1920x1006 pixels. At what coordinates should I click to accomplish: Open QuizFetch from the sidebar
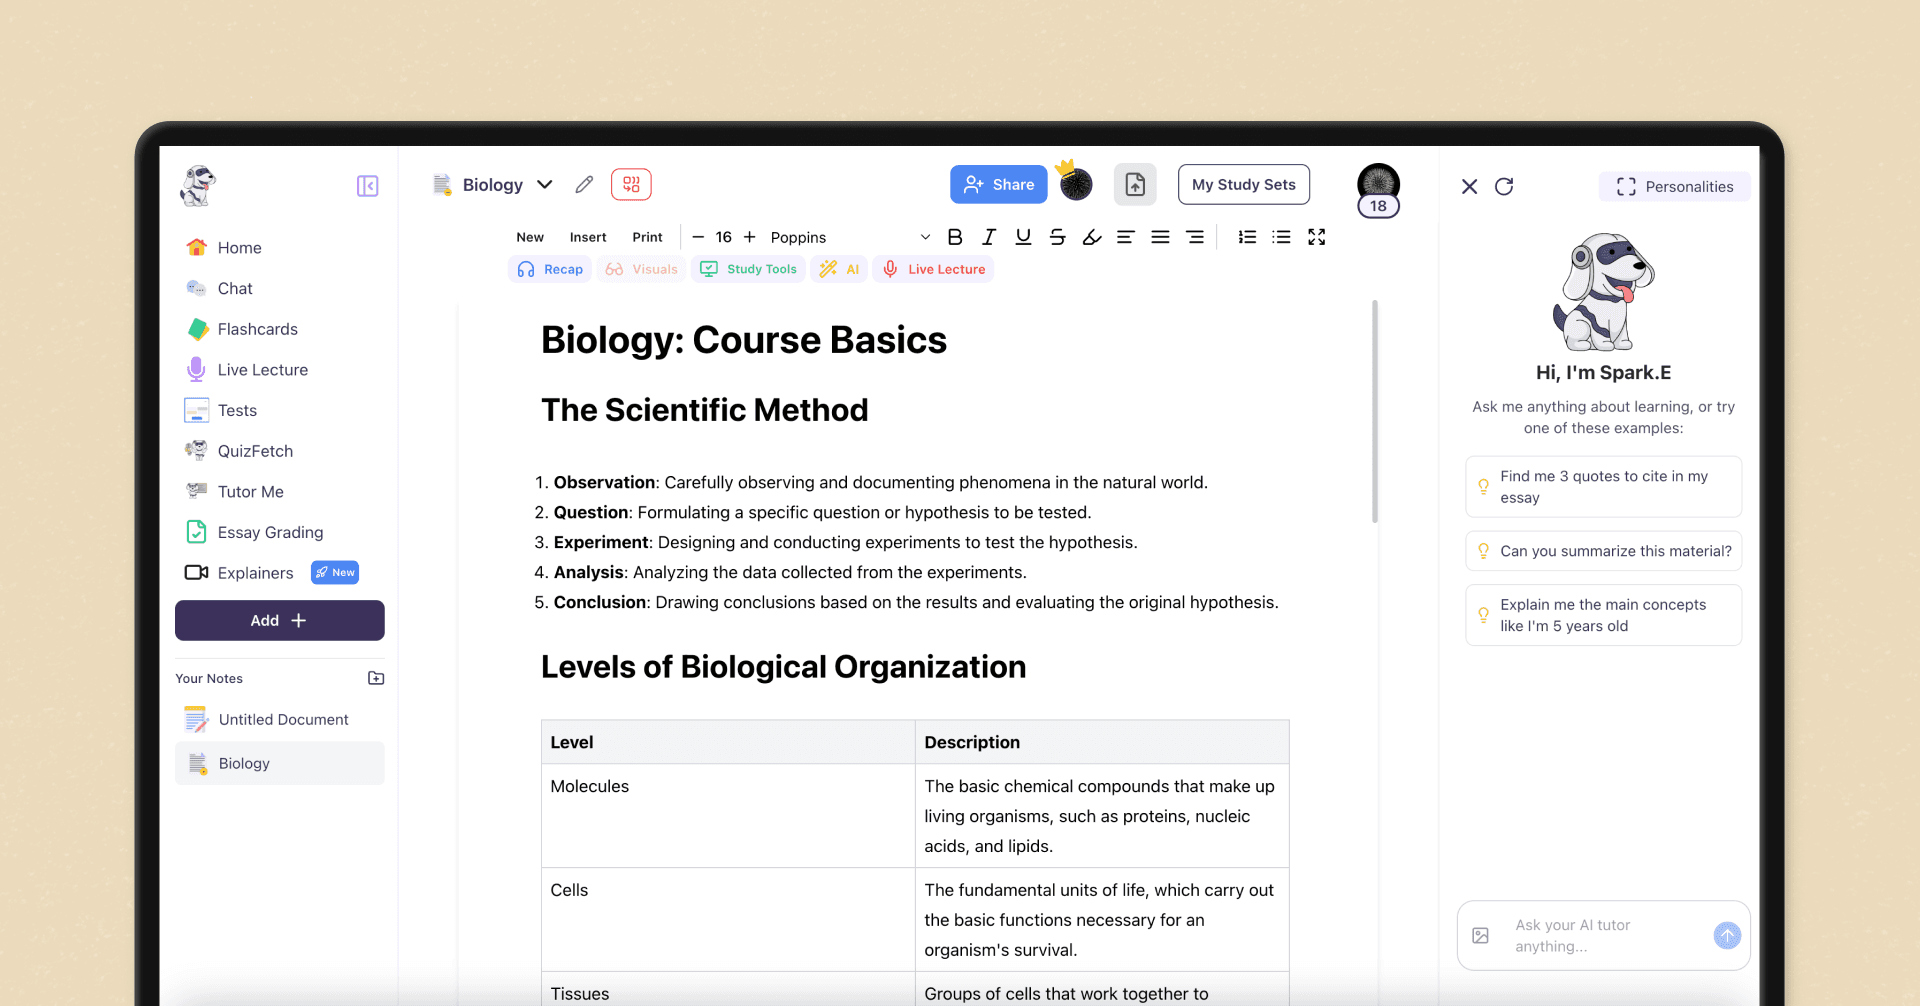pos(255,451)
